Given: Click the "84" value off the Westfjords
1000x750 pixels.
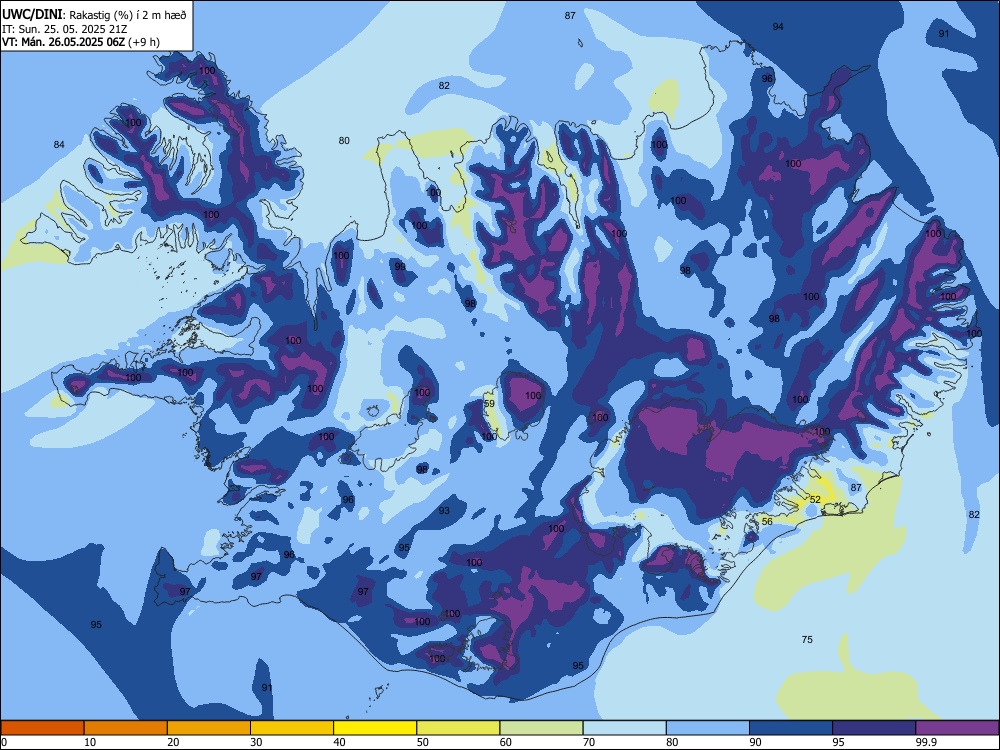Looking at the screenshot, I should (x=59, y=145).
